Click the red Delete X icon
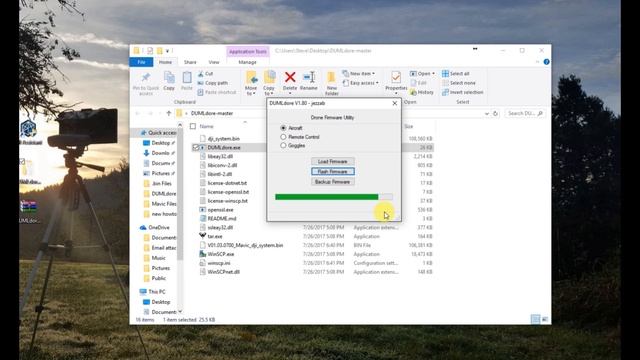 pos(290,77)
